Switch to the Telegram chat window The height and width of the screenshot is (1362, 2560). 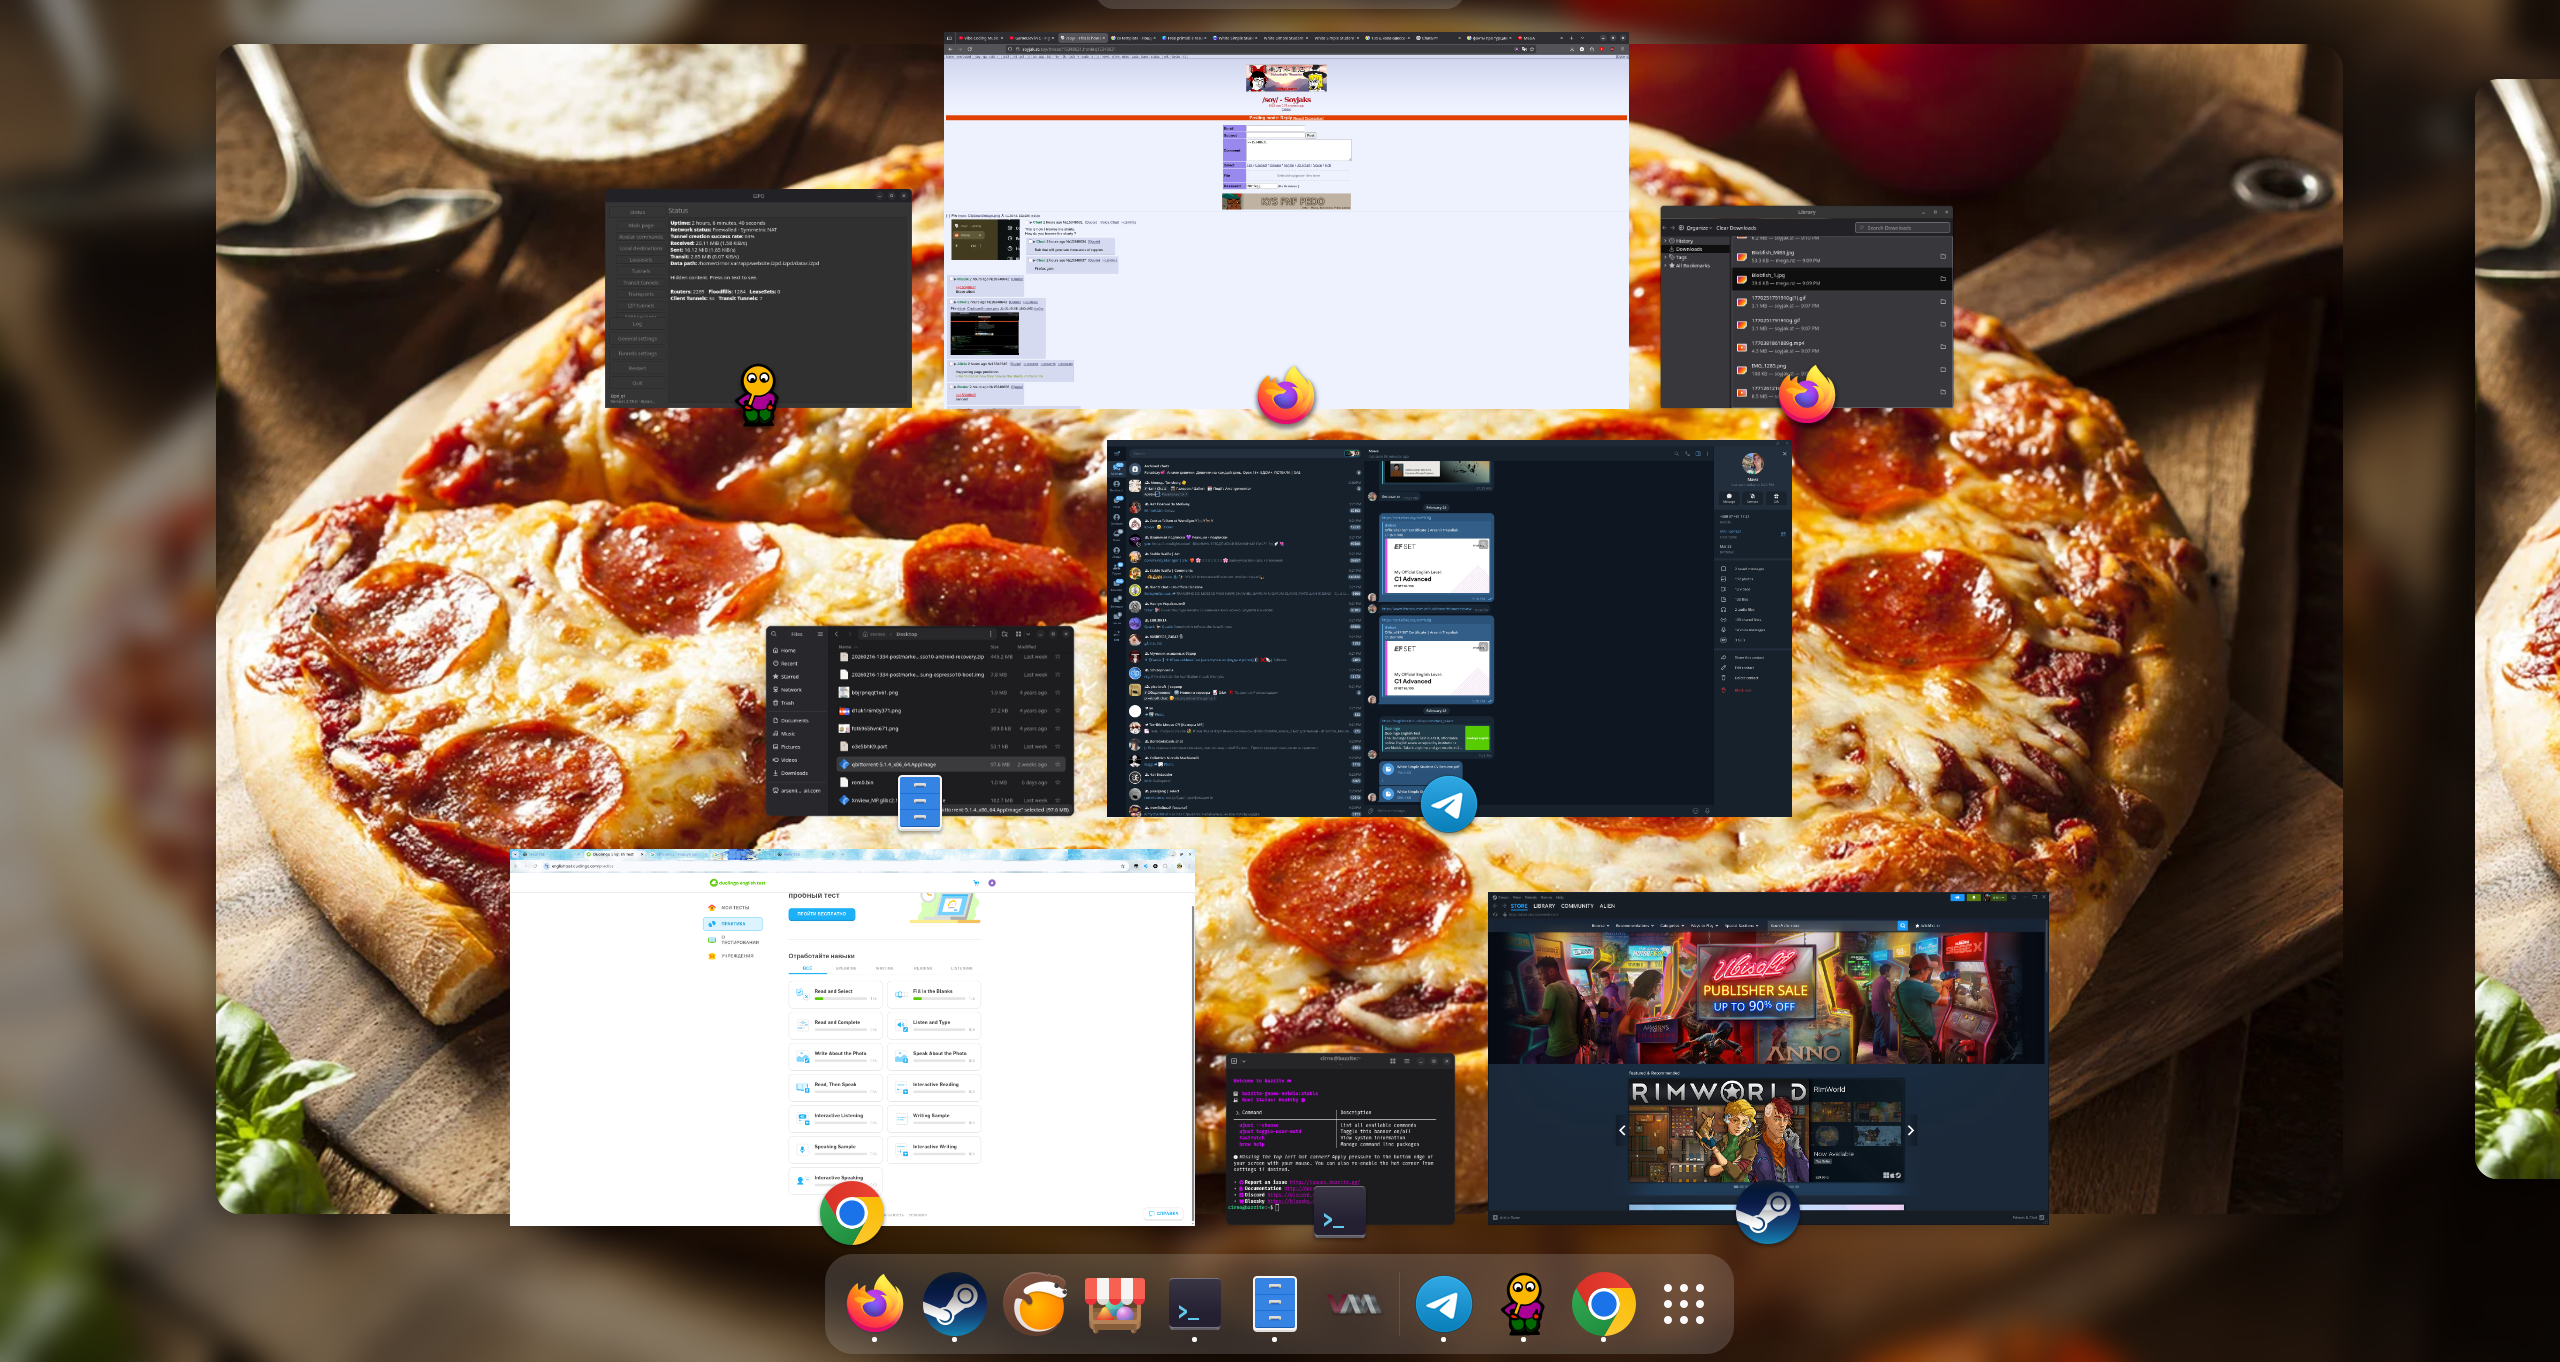(1449, 628)
